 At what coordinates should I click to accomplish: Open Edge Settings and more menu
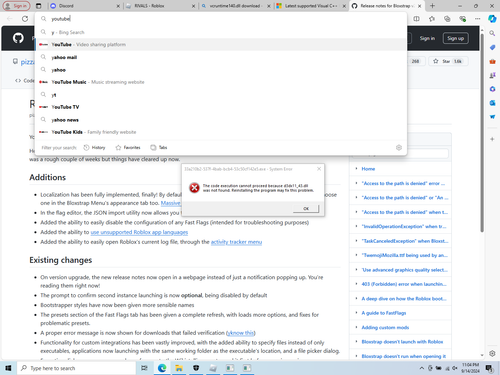(478, 19)
